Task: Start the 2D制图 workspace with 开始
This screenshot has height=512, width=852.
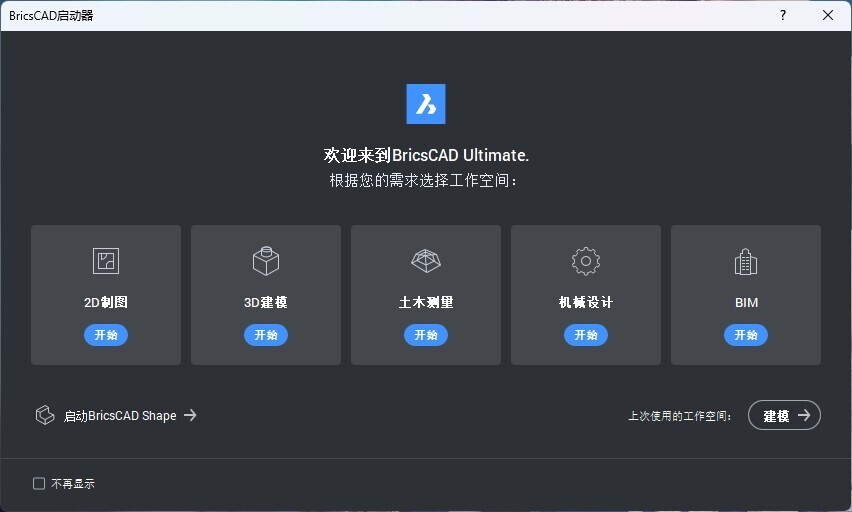Action: click(106, 335)
